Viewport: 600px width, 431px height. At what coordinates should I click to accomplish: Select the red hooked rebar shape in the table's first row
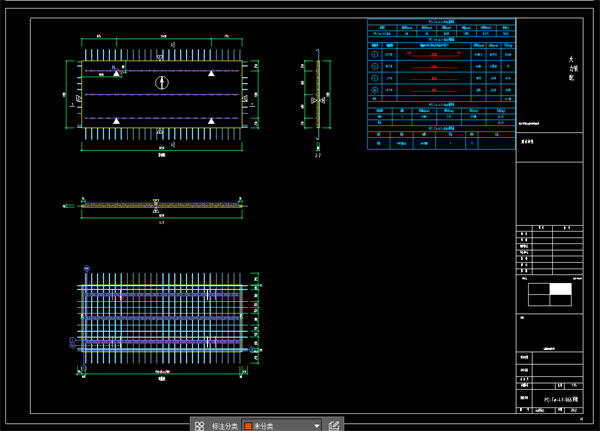click(x=434, y=54)
